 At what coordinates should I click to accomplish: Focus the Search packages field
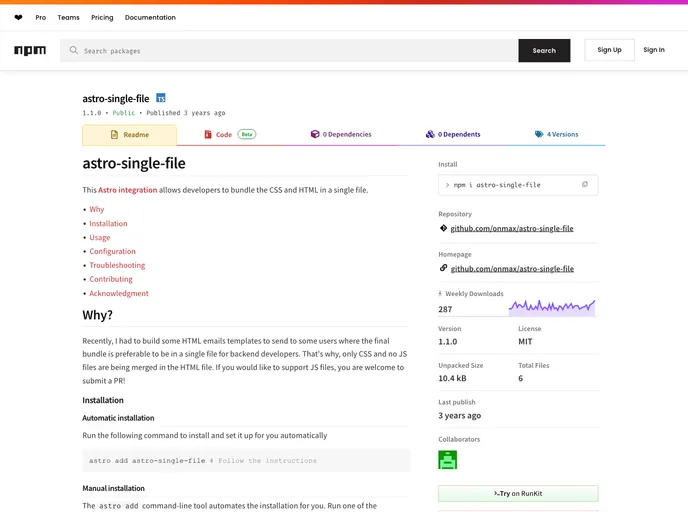pos(289,50)
